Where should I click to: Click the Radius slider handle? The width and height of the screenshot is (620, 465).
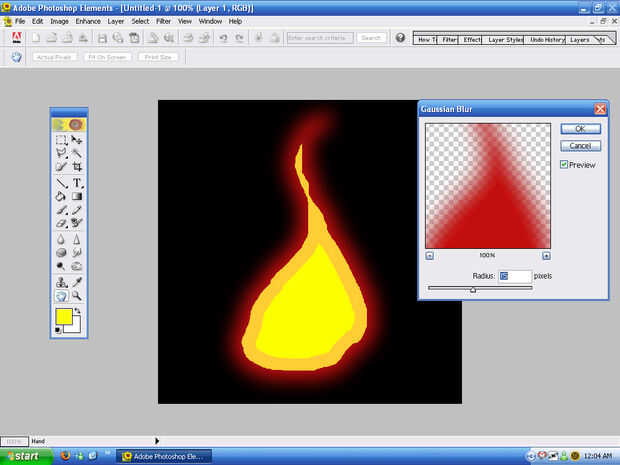pos(473,290)
